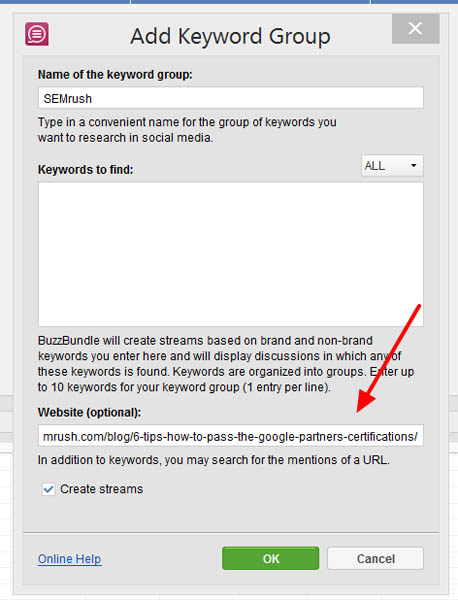The height and width of the screenshot is (600, 458).
Task: Click the 'mentions of a URL' hint text
Action: tap(214, 460)
